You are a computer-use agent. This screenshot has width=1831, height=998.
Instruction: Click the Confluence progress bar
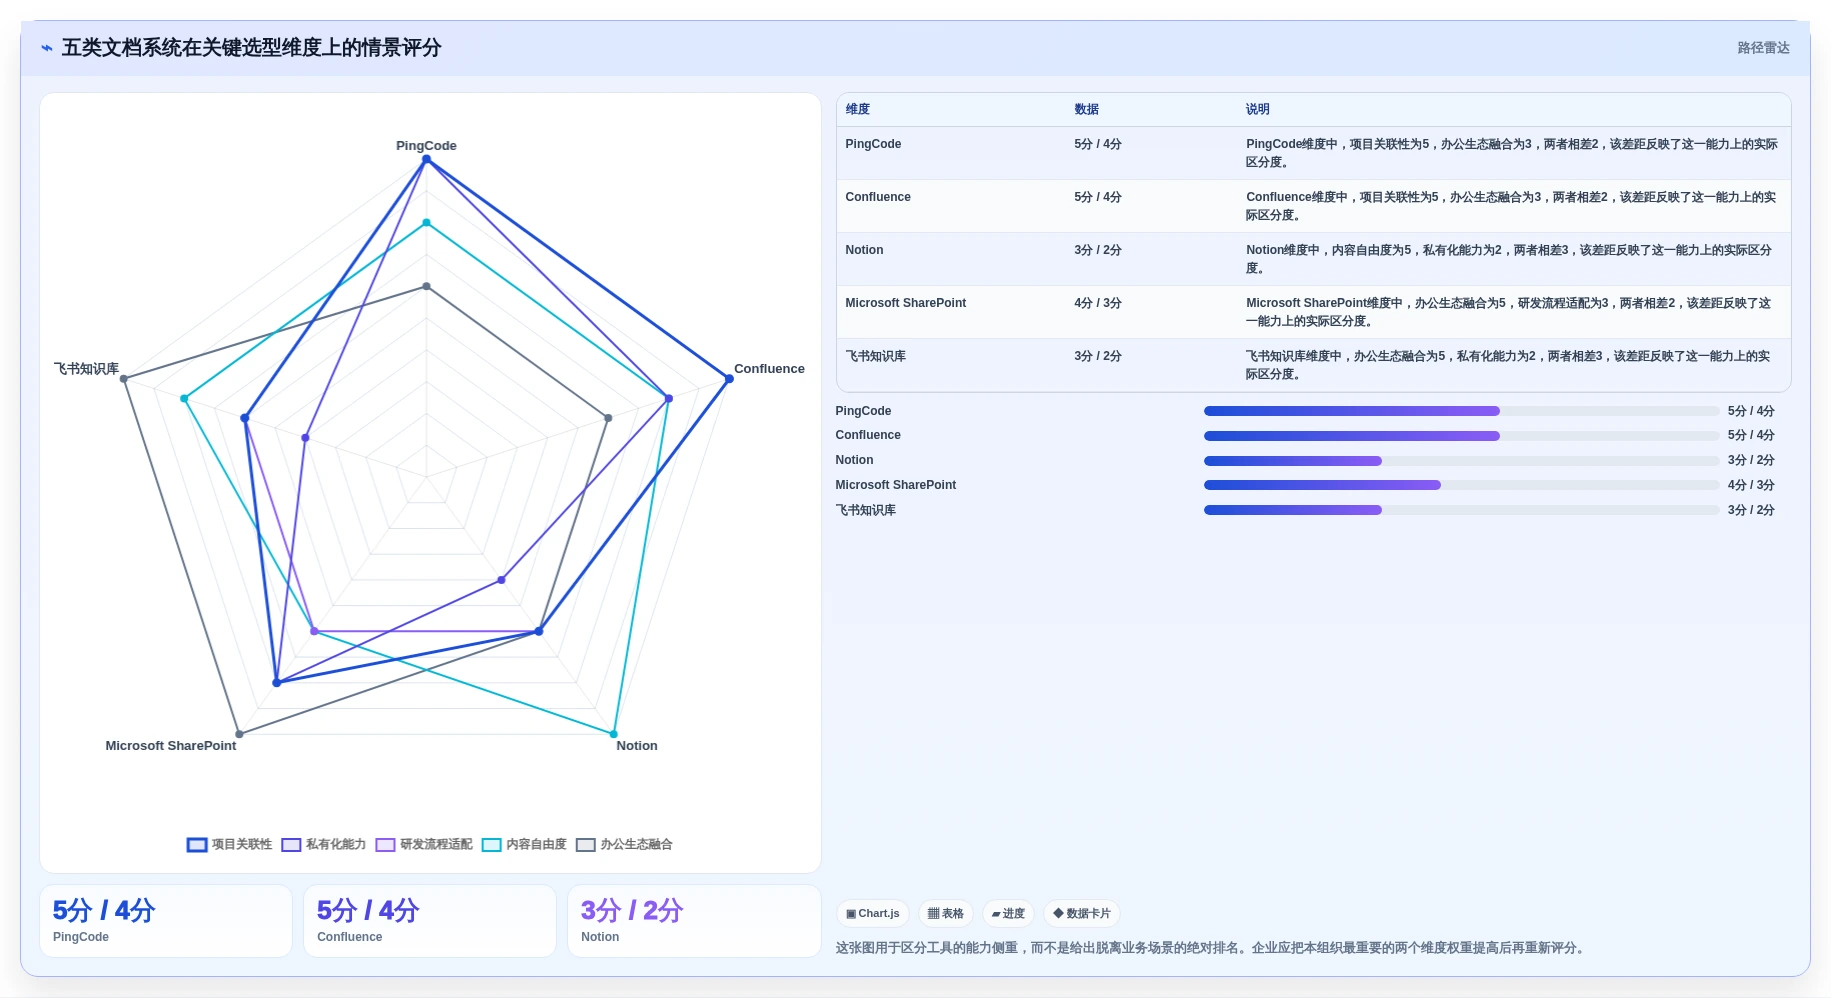1461,436
